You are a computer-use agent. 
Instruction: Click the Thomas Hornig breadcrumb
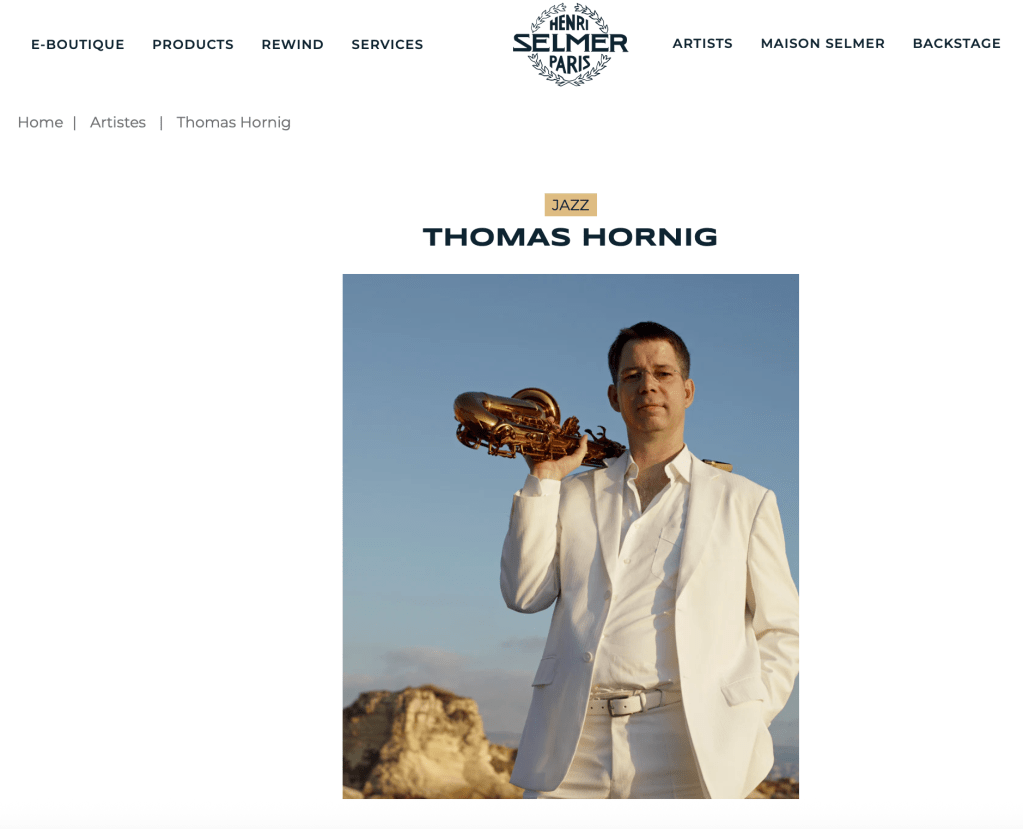coord(234,123)
